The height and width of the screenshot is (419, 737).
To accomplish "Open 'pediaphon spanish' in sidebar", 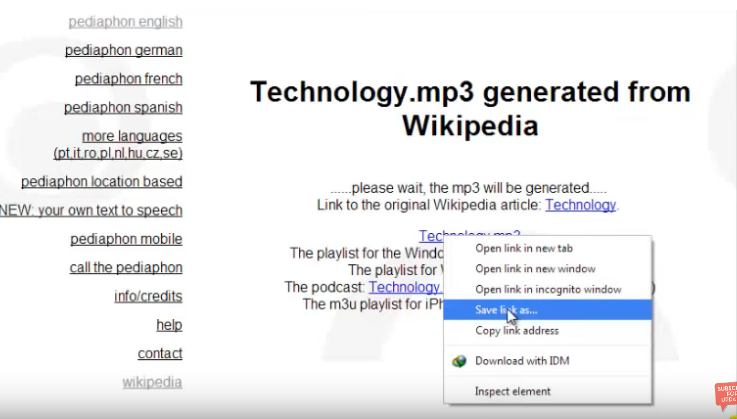I will tap(123, 107).
